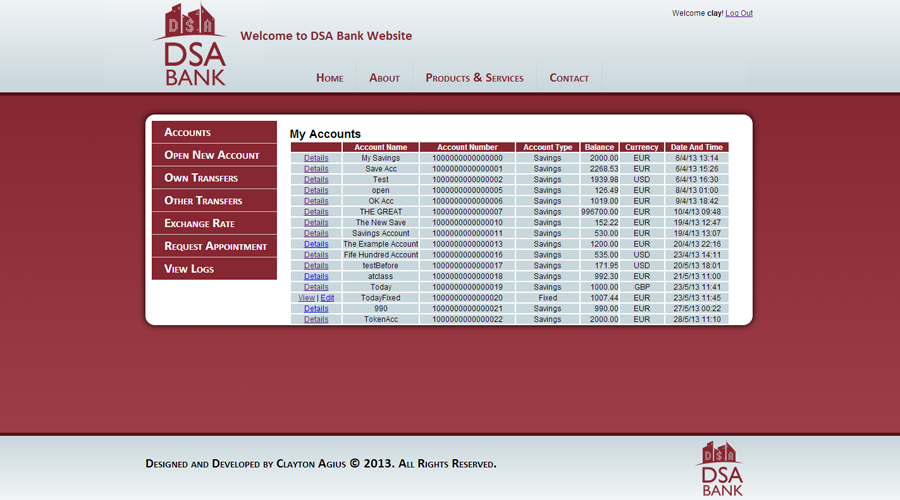Select account number 1000000000000020
The image size is (900, 500).
tap(467, 298)
